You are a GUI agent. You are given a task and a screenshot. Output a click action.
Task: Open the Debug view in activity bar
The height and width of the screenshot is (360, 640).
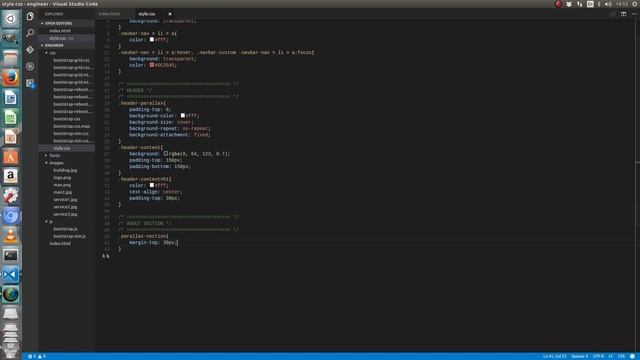pos(30,66)
